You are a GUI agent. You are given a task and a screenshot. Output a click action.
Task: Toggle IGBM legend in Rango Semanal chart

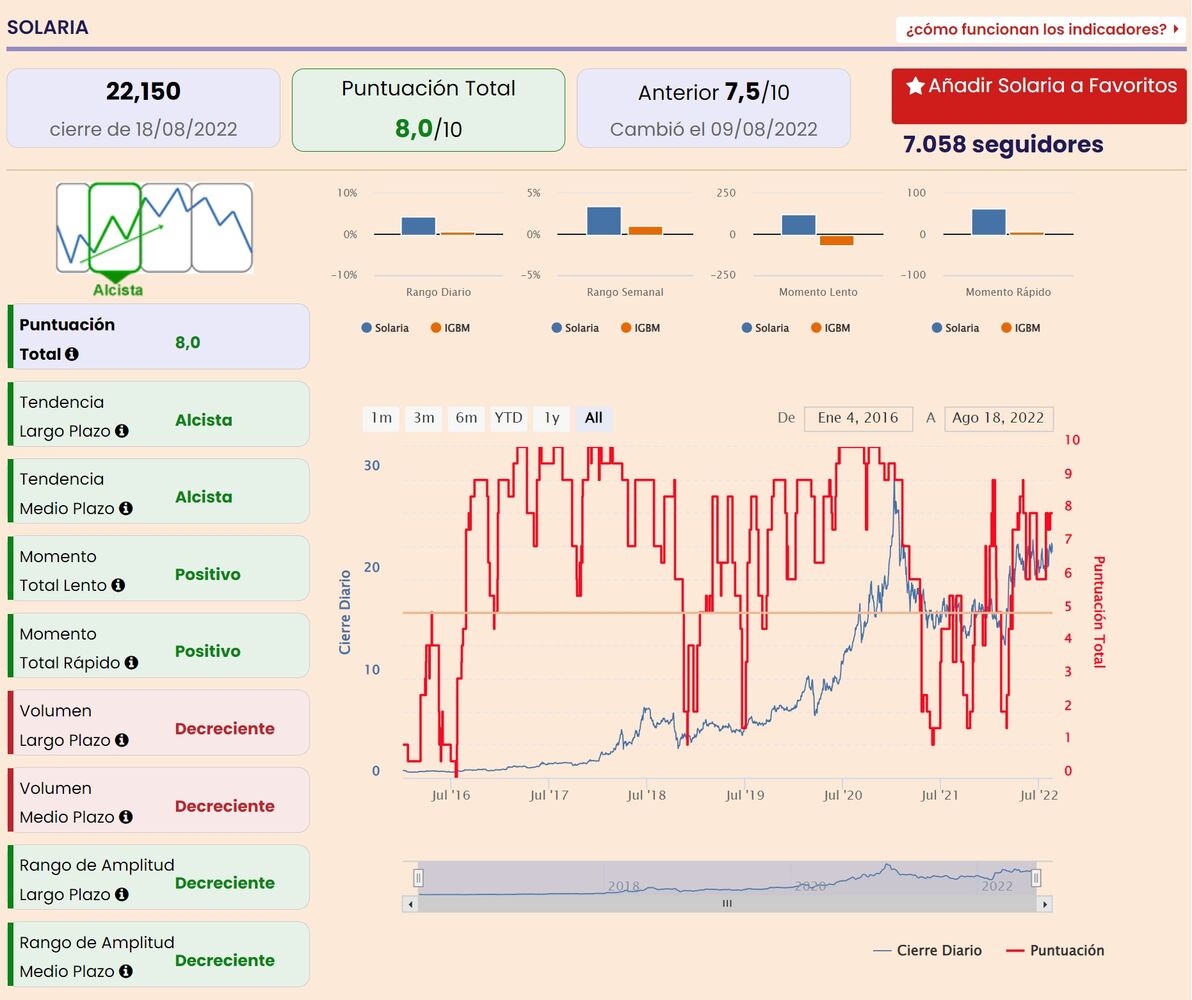point(640,329)
